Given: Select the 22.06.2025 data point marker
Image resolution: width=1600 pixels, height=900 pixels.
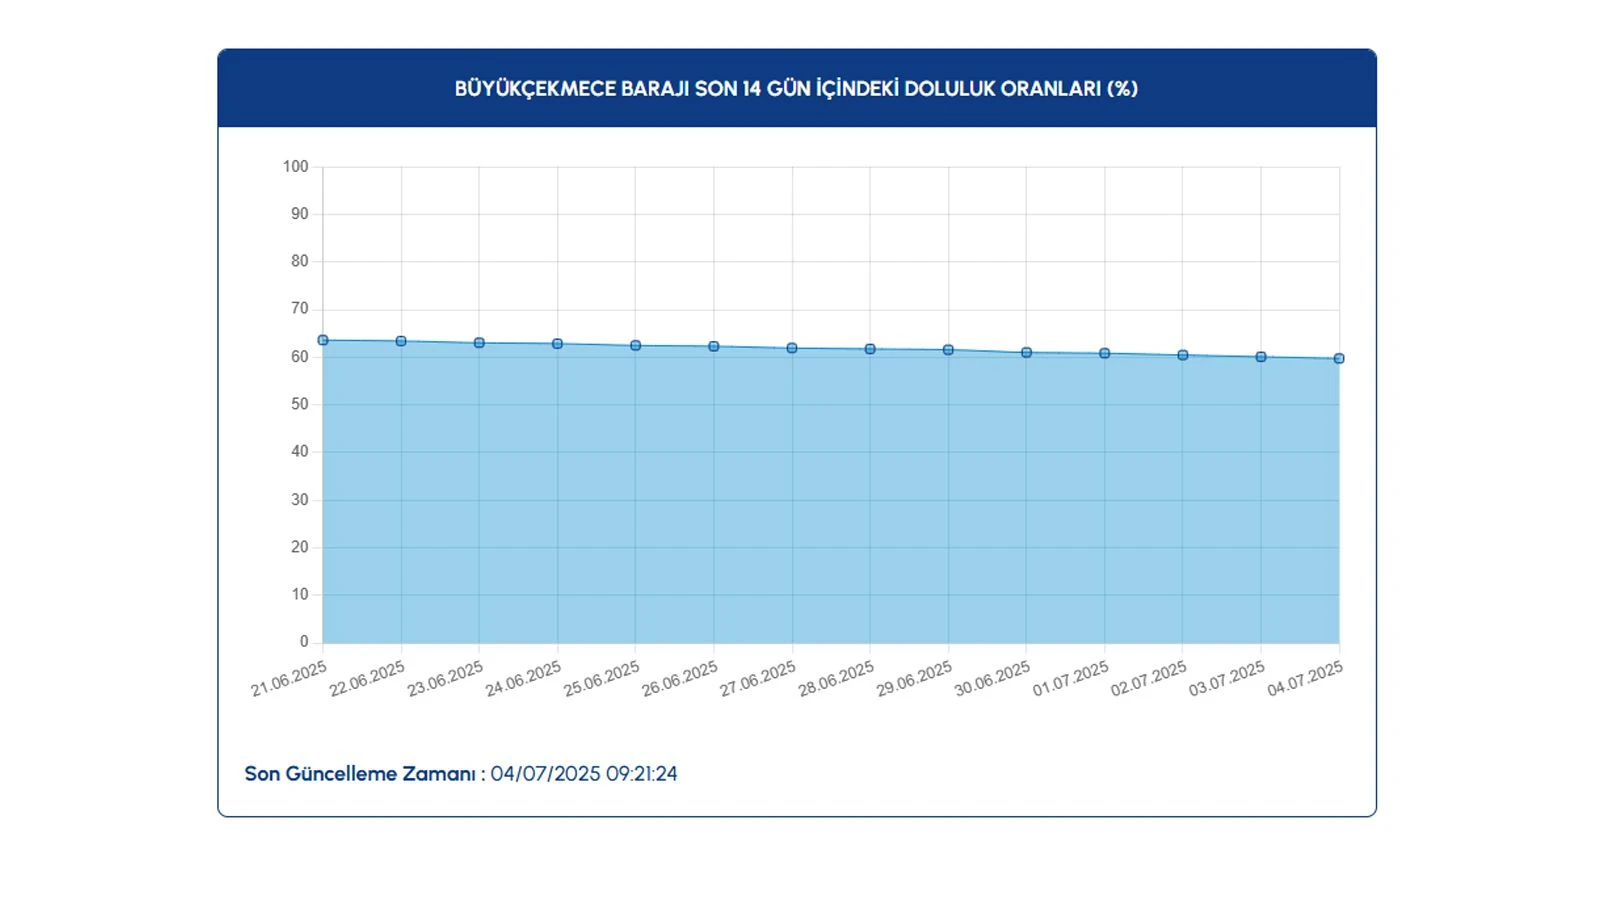Looking at the screenshot, I should (x=401, y=341).
